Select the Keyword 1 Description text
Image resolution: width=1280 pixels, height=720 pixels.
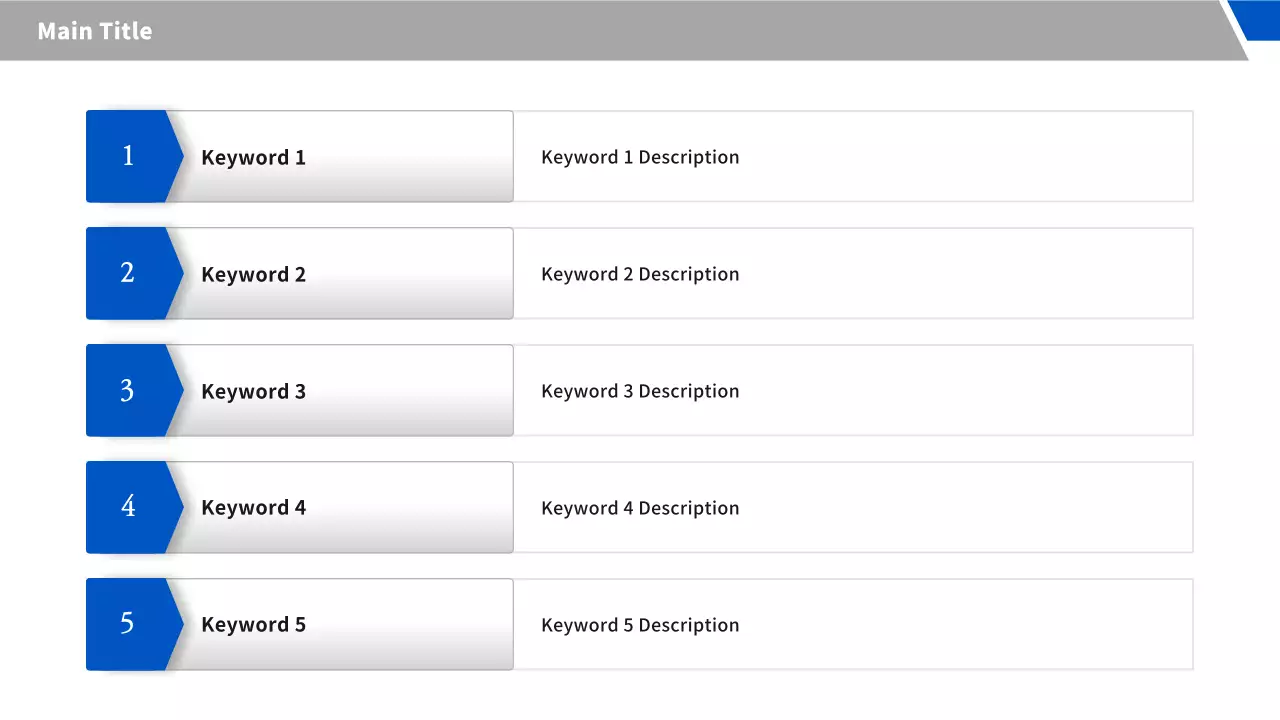click(x=640, y=157)
